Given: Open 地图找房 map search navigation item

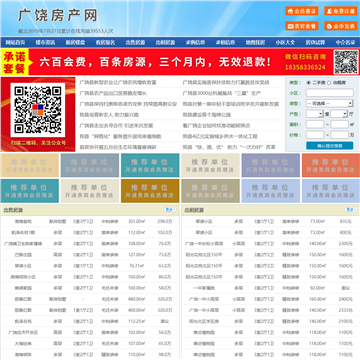Looking at the screenshot, I should (x=255, y=42).
